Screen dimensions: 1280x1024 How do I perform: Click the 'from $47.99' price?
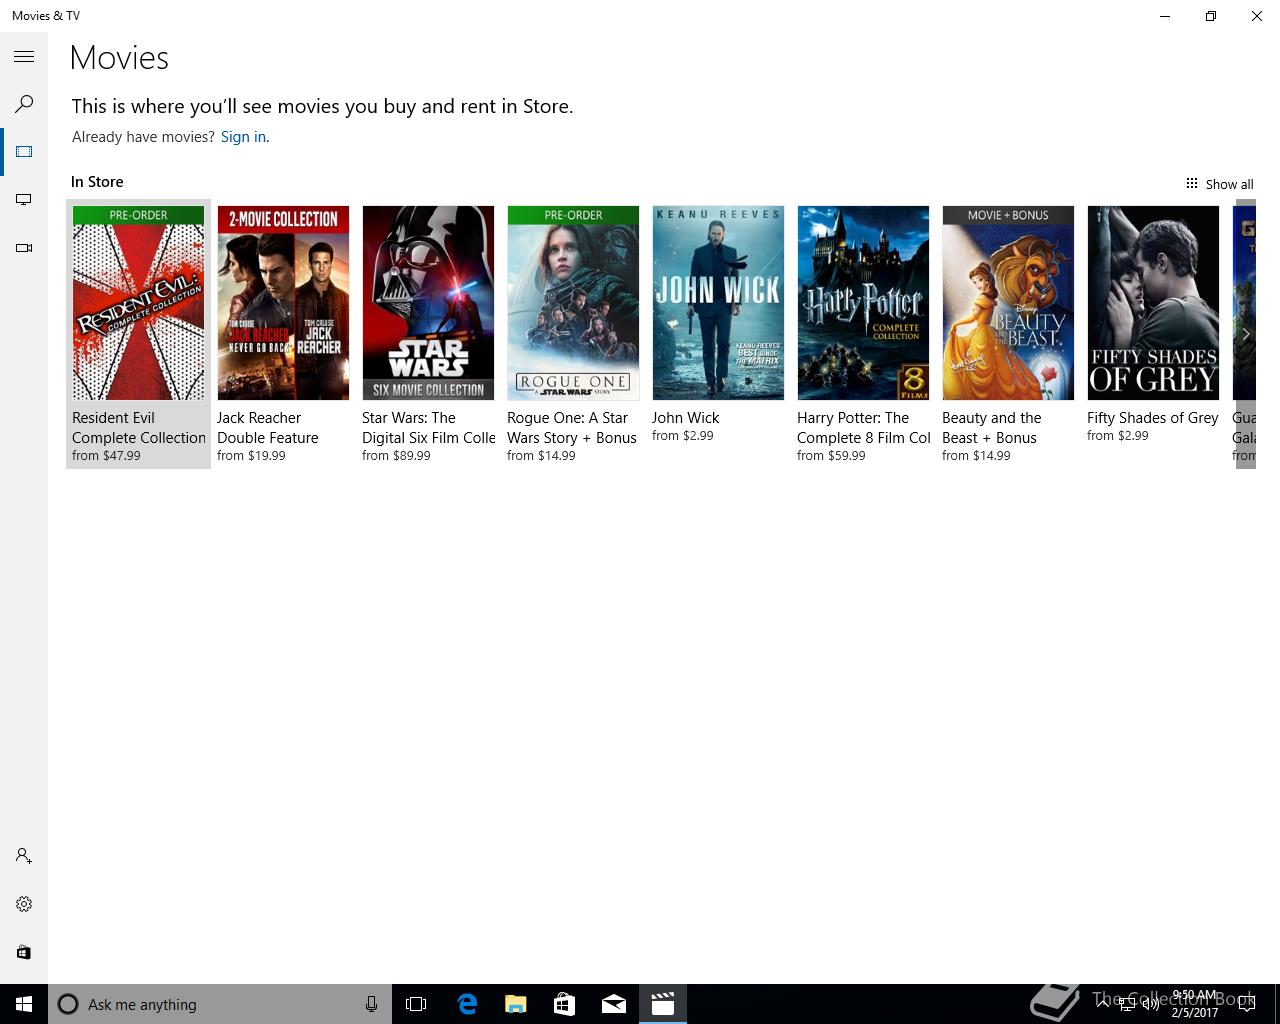coord(106,456)
